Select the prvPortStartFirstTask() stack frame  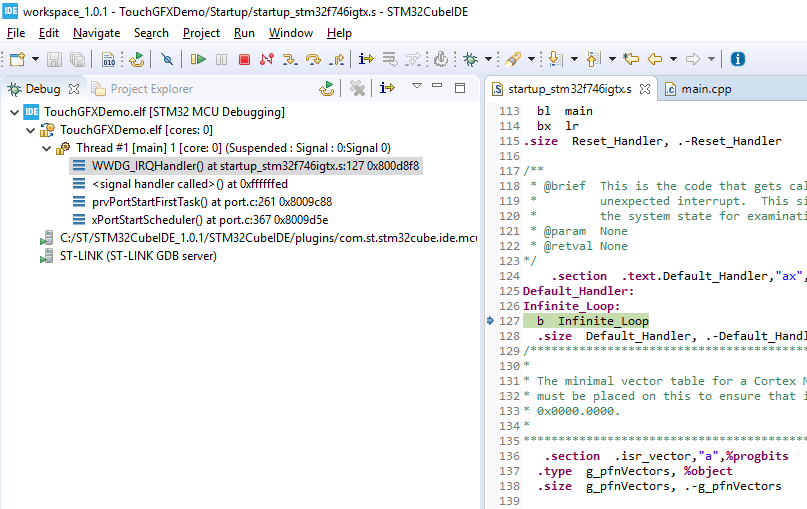202,202
